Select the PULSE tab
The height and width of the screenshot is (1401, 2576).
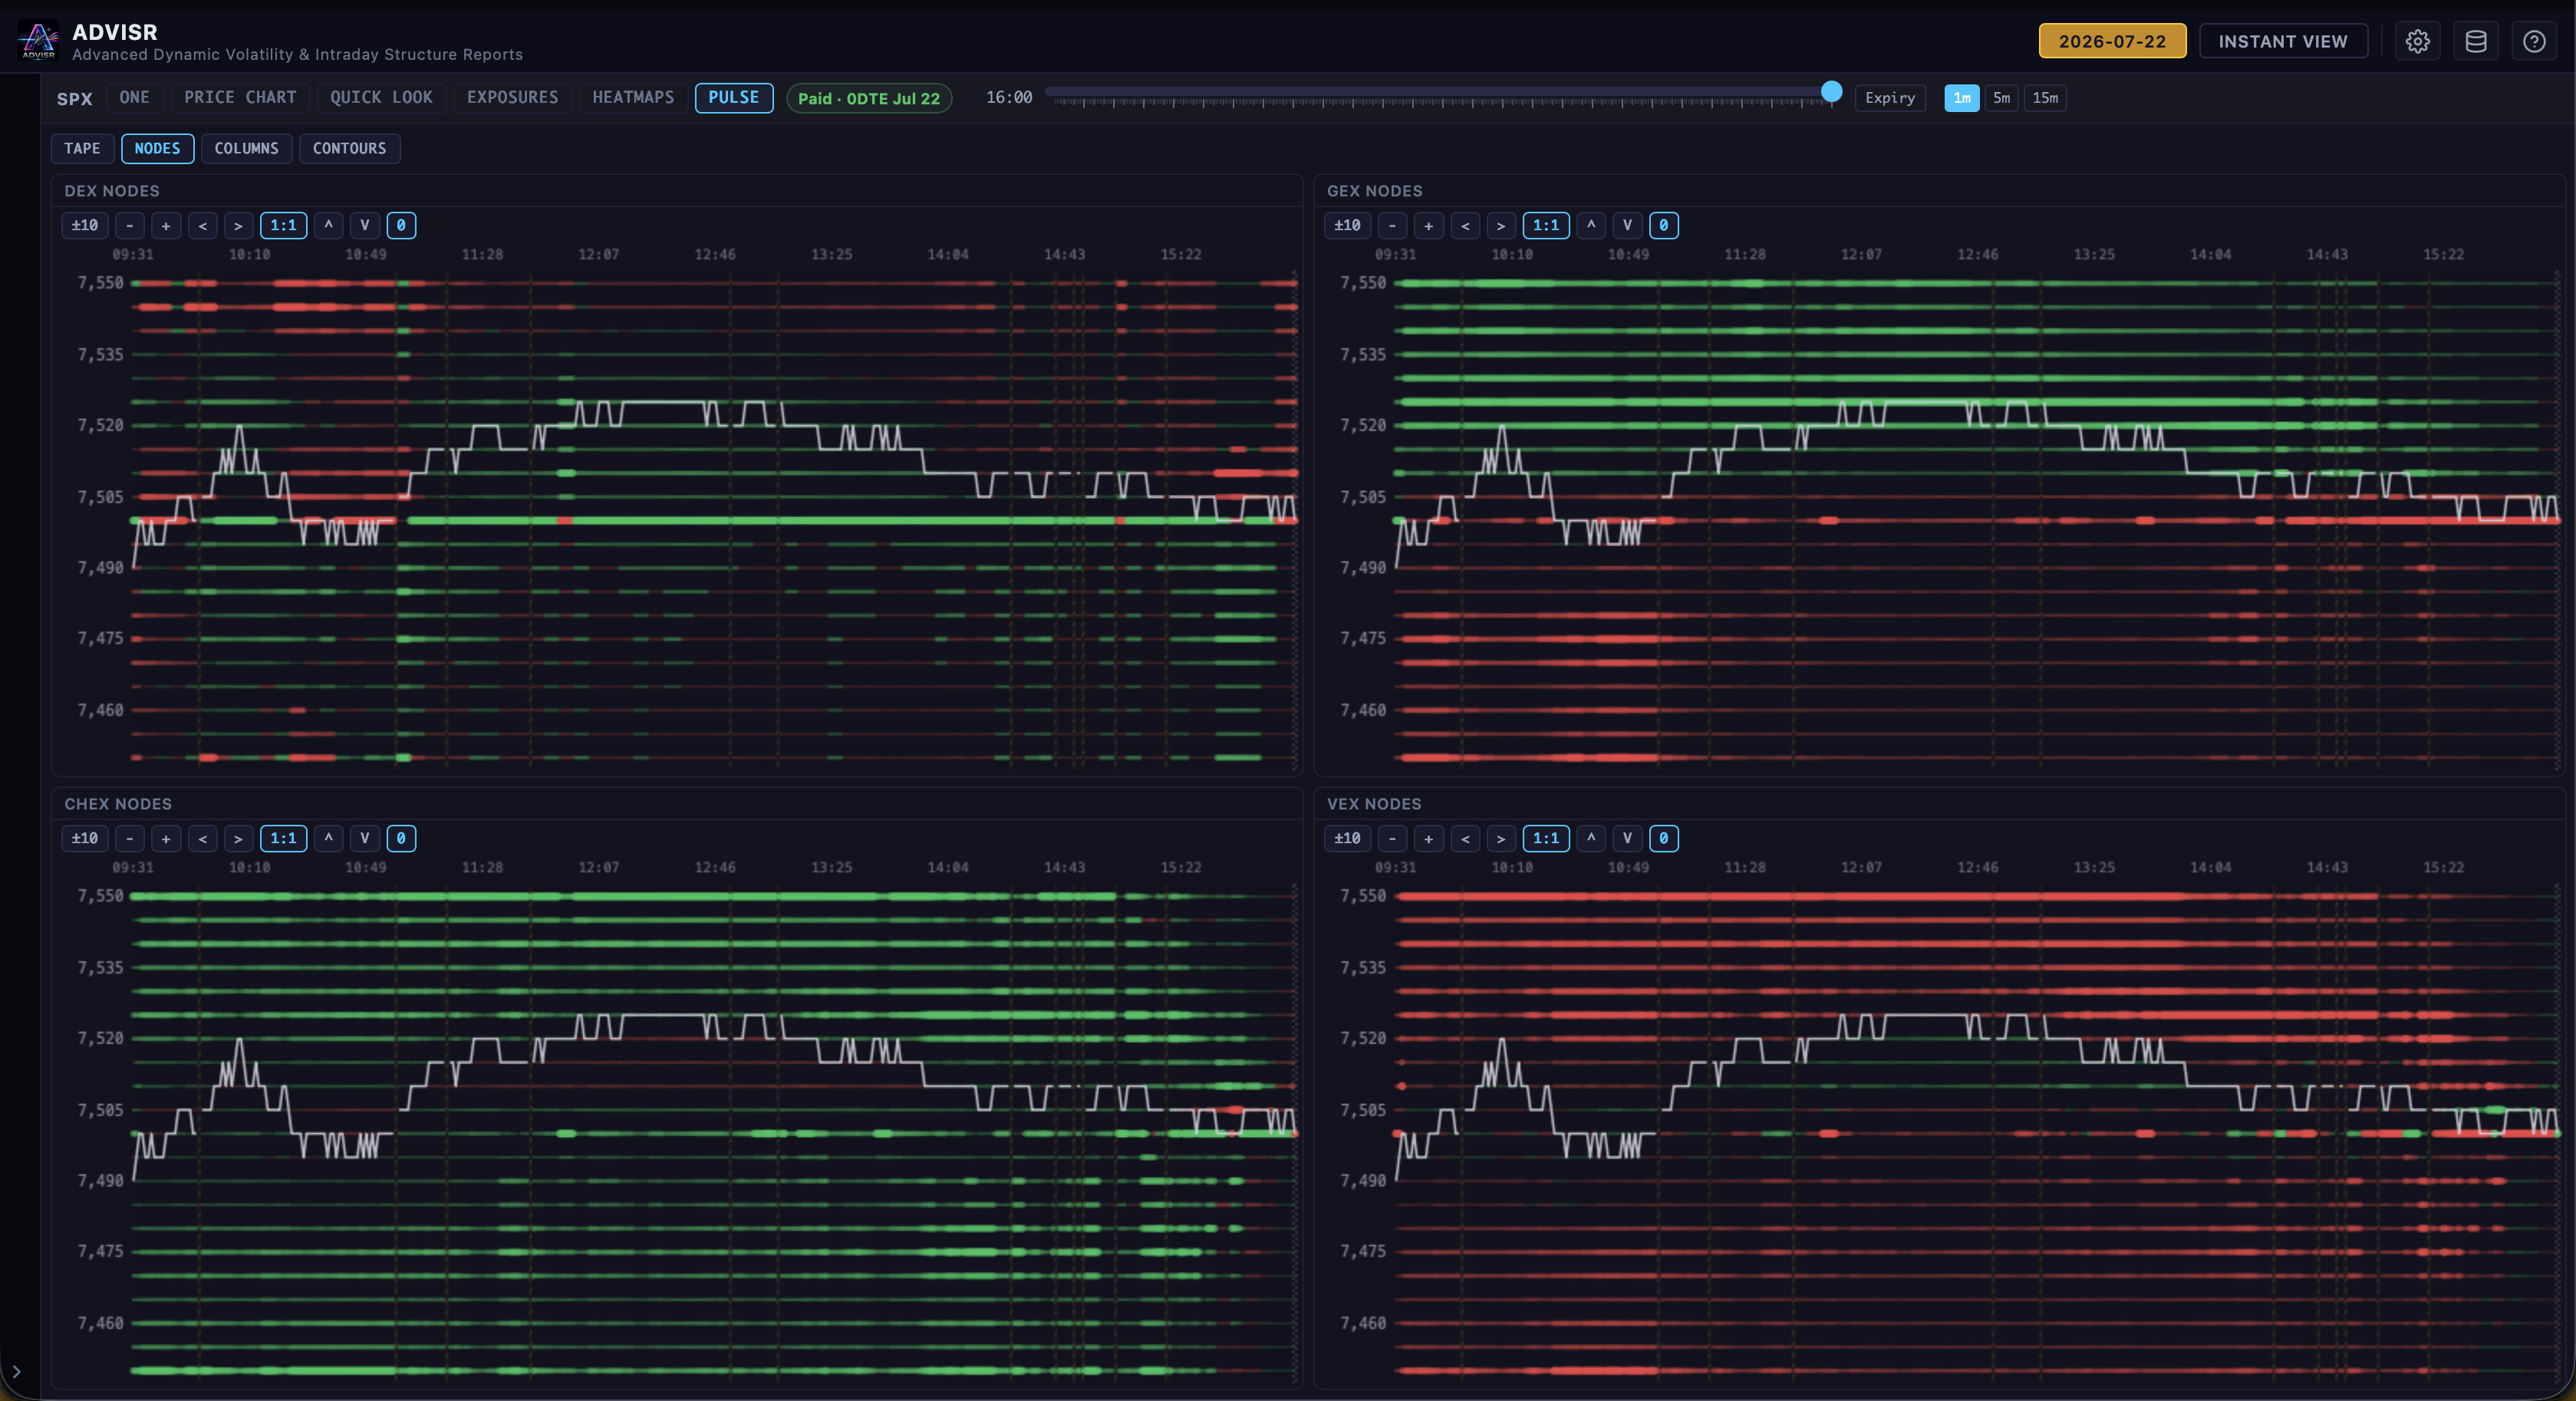pos(734,98)
